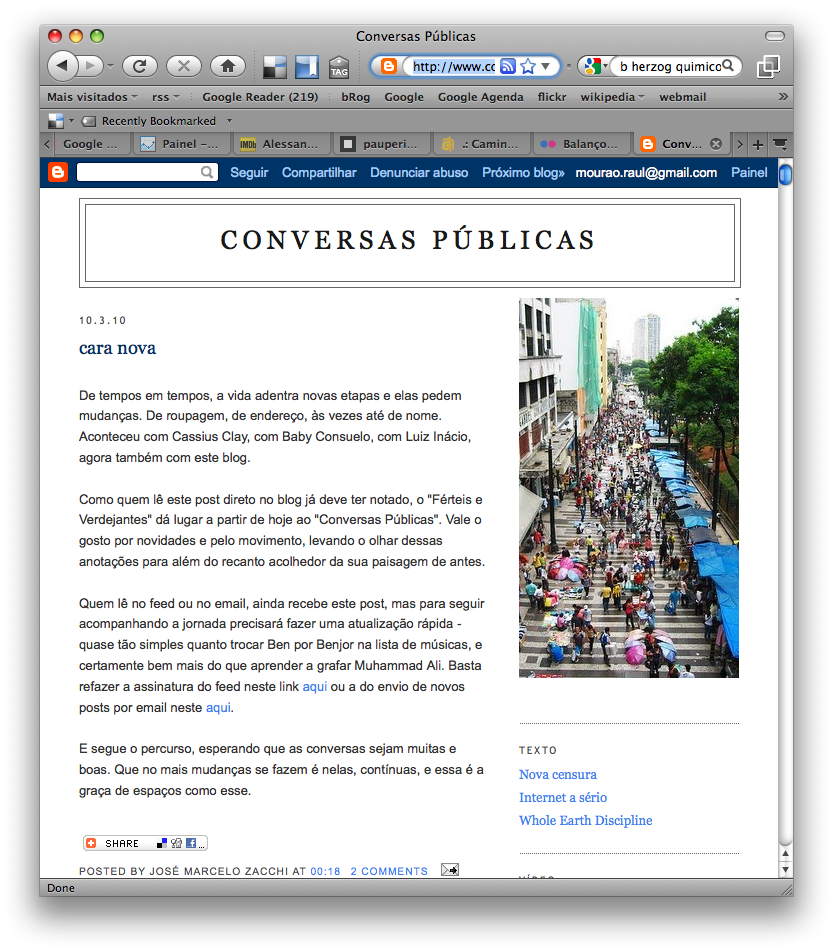This screenshot has height=951, width=833.
Task: Click the Blogger logo in the navbar
Action: [58, 173]
